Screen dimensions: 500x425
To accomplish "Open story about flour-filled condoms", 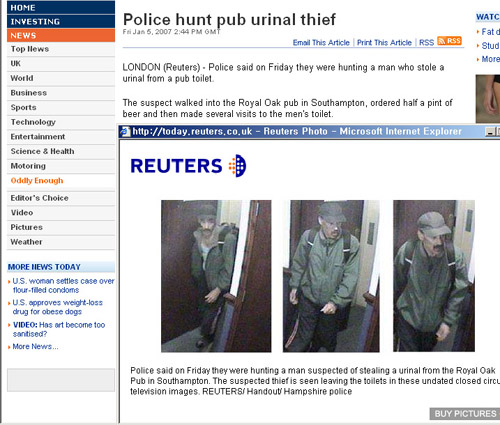I will tap(63, 285).
